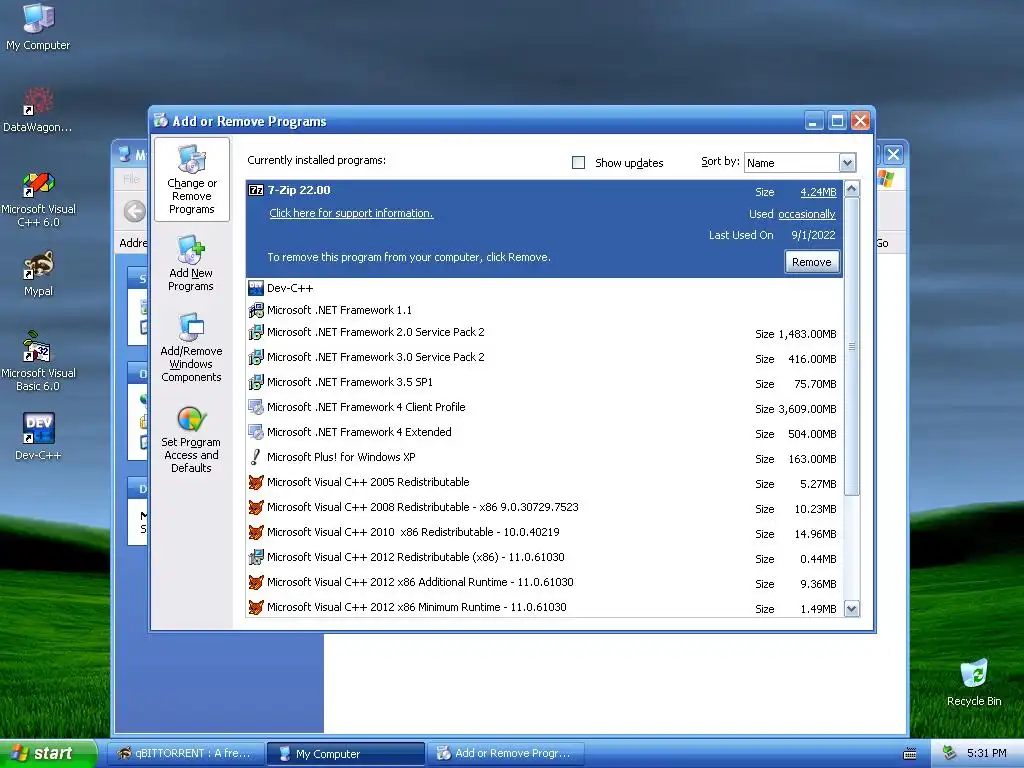Select Visual C++ 2005 Redistributable entry
1024x768 pixels.
(545, 482)
